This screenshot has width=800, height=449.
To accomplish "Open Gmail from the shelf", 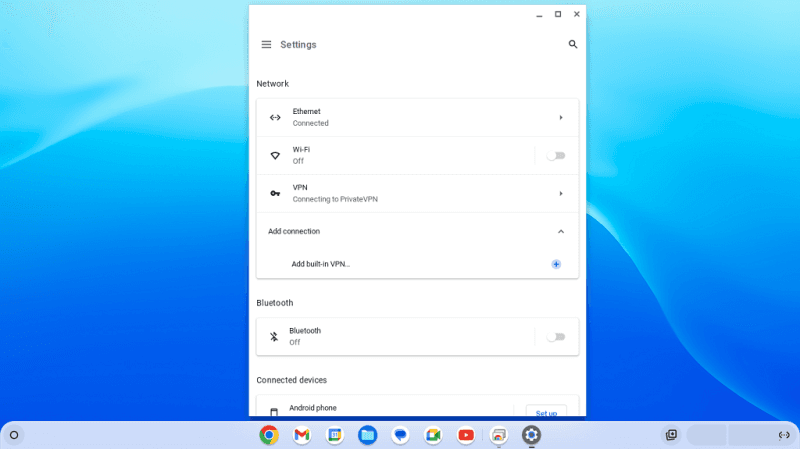I will coord(302,435).
